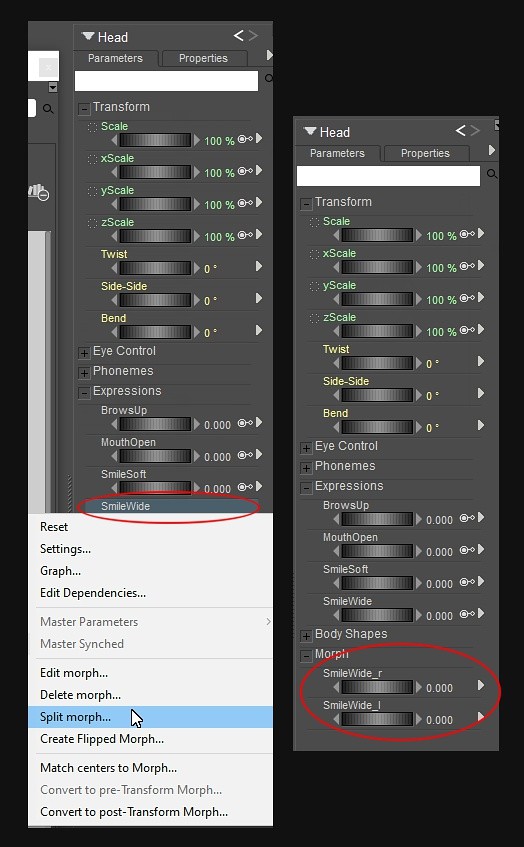Click the back arrow in the left Head panel header
Screen dimensions: 524x847
pyautogui.click(x=238, y=36)
